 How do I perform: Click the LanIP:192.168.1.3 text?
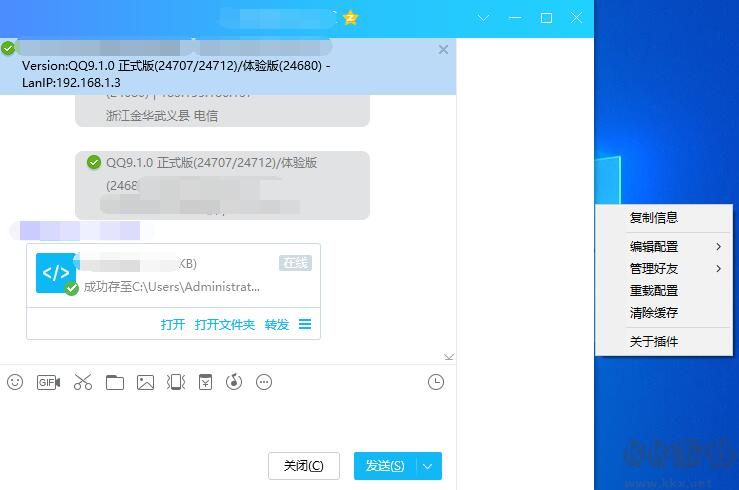pos(71,83)
